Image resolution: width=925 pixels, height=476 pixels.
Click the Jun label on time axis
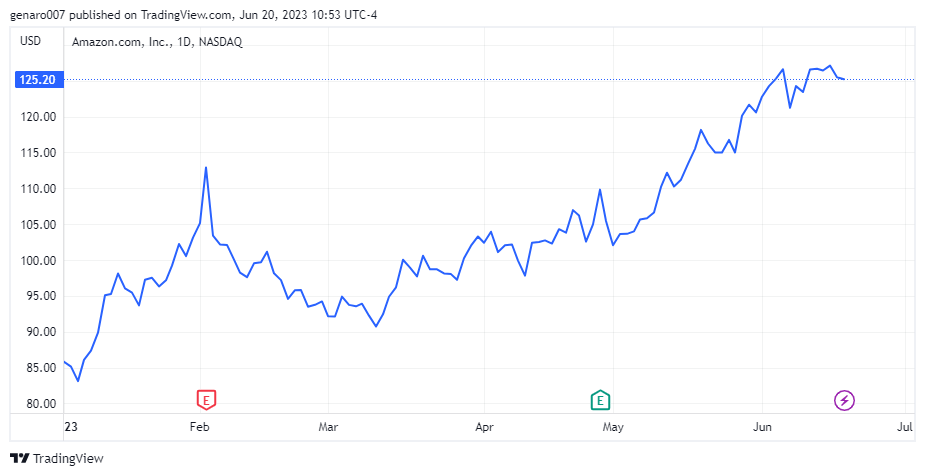pos(762,427)
